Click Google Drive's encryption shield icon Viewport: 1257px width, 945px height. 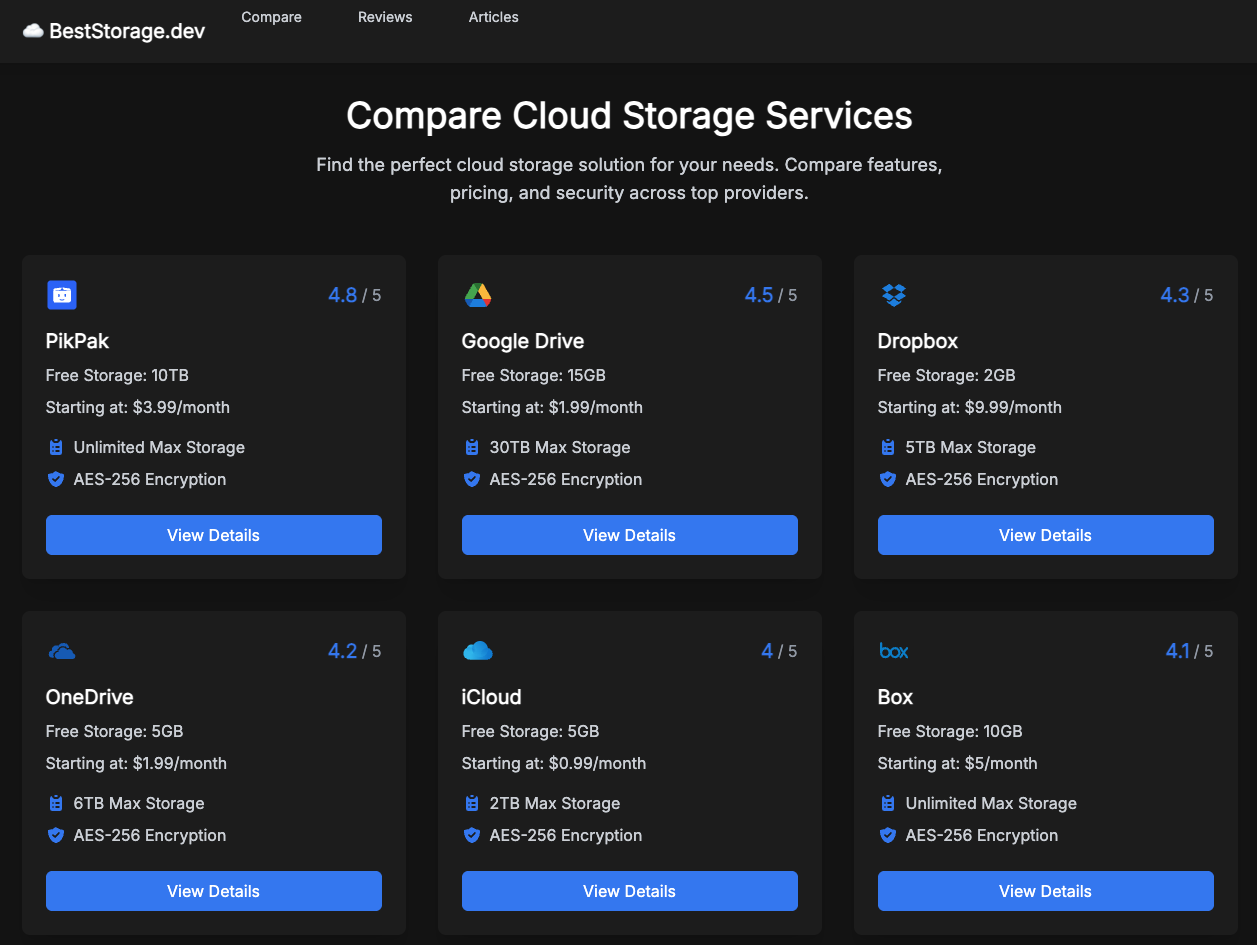(472, 479)
